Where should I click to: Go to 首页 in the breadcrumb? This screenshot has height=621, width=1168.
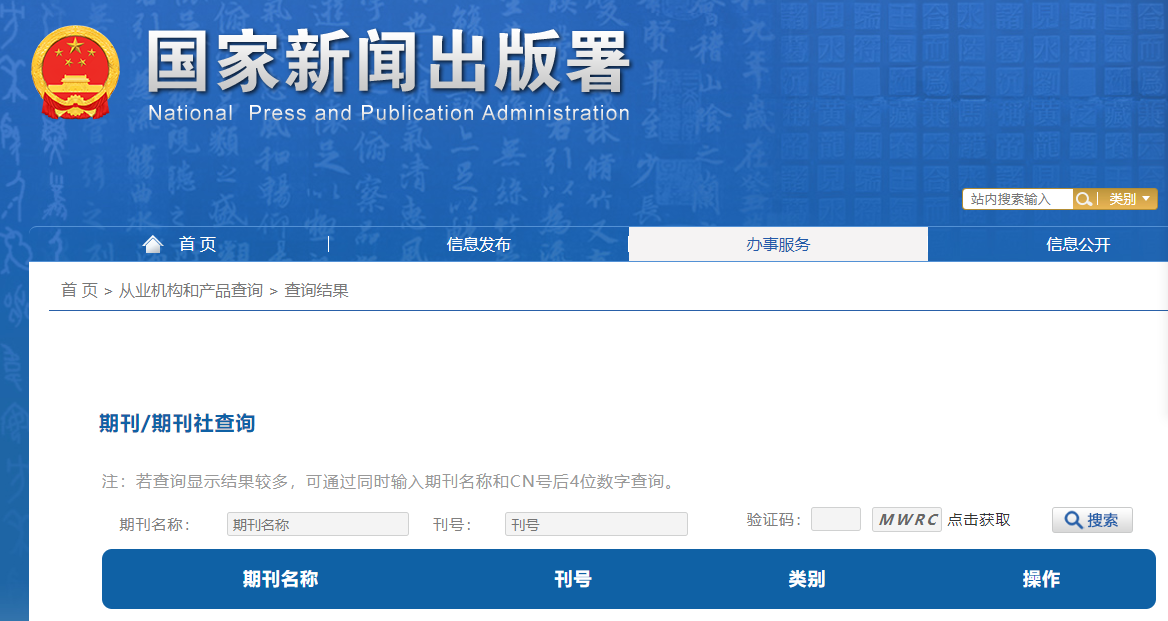point(80,290)
